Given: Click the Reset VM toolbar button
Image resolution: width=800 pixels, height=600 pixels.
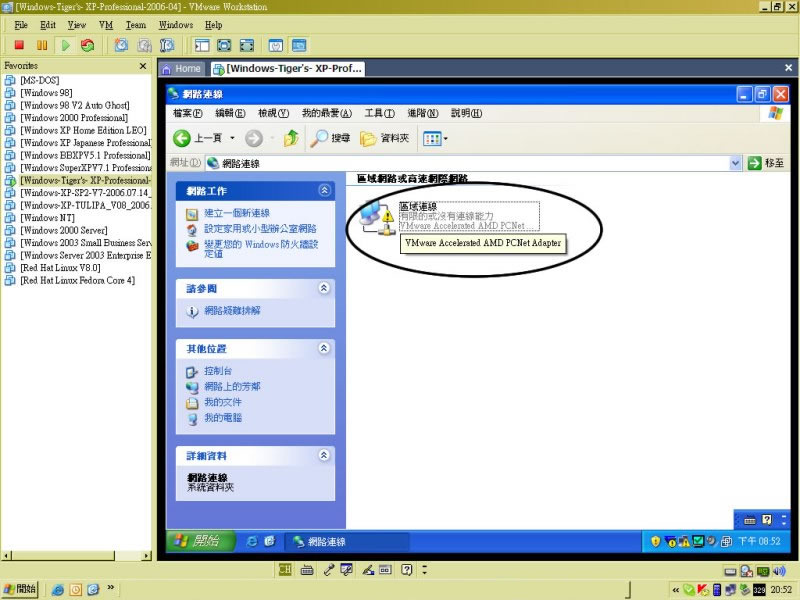Looking at the screenshot, I should tap(88, 45).
